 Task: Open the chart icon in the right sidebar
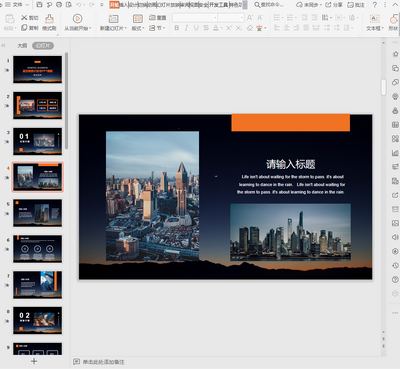coord(395,153)
